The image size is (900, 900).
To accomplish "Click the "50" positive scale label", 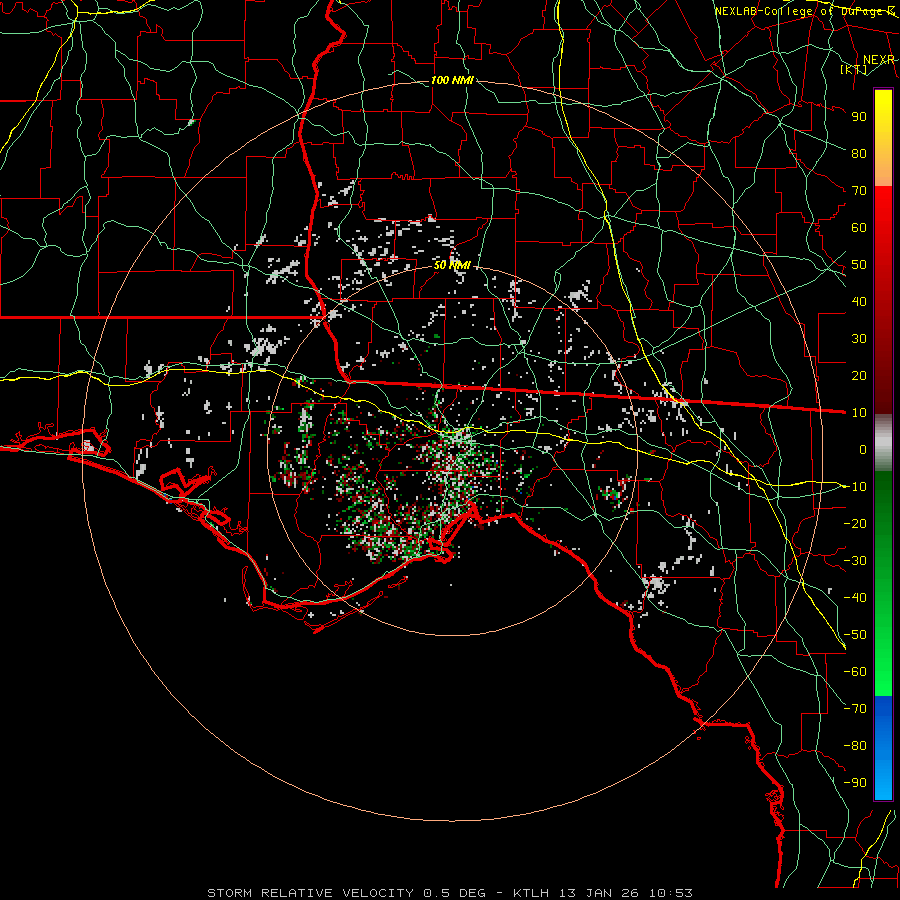I will coord(859,265).
